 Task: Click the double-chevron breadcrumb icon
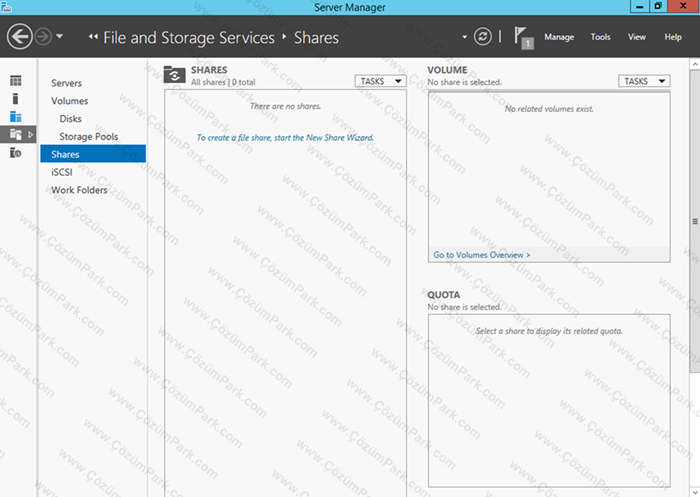pyautogui.click(x=93, y=37)
